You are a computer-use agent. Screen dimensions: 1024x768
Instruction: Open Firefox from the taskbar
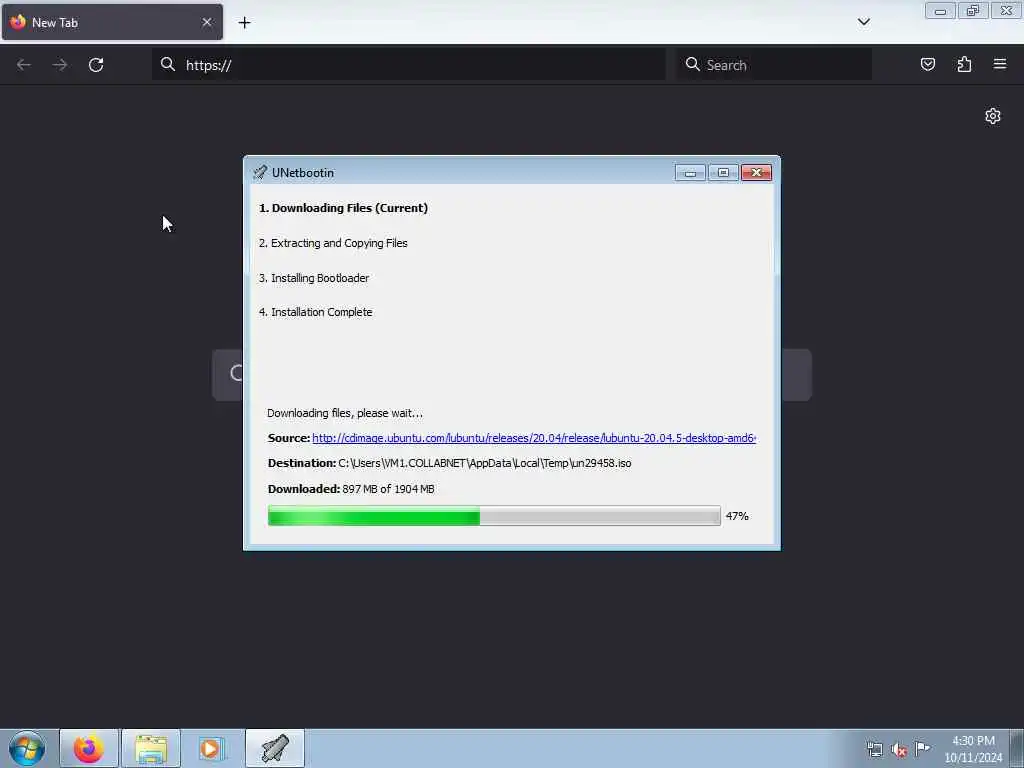click(89, 748)
